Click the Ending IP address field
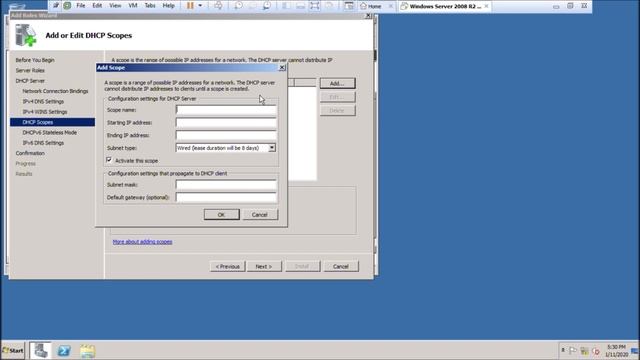Image resolution: width=640 pixels, height=360 pixels. tap(226, 135)
